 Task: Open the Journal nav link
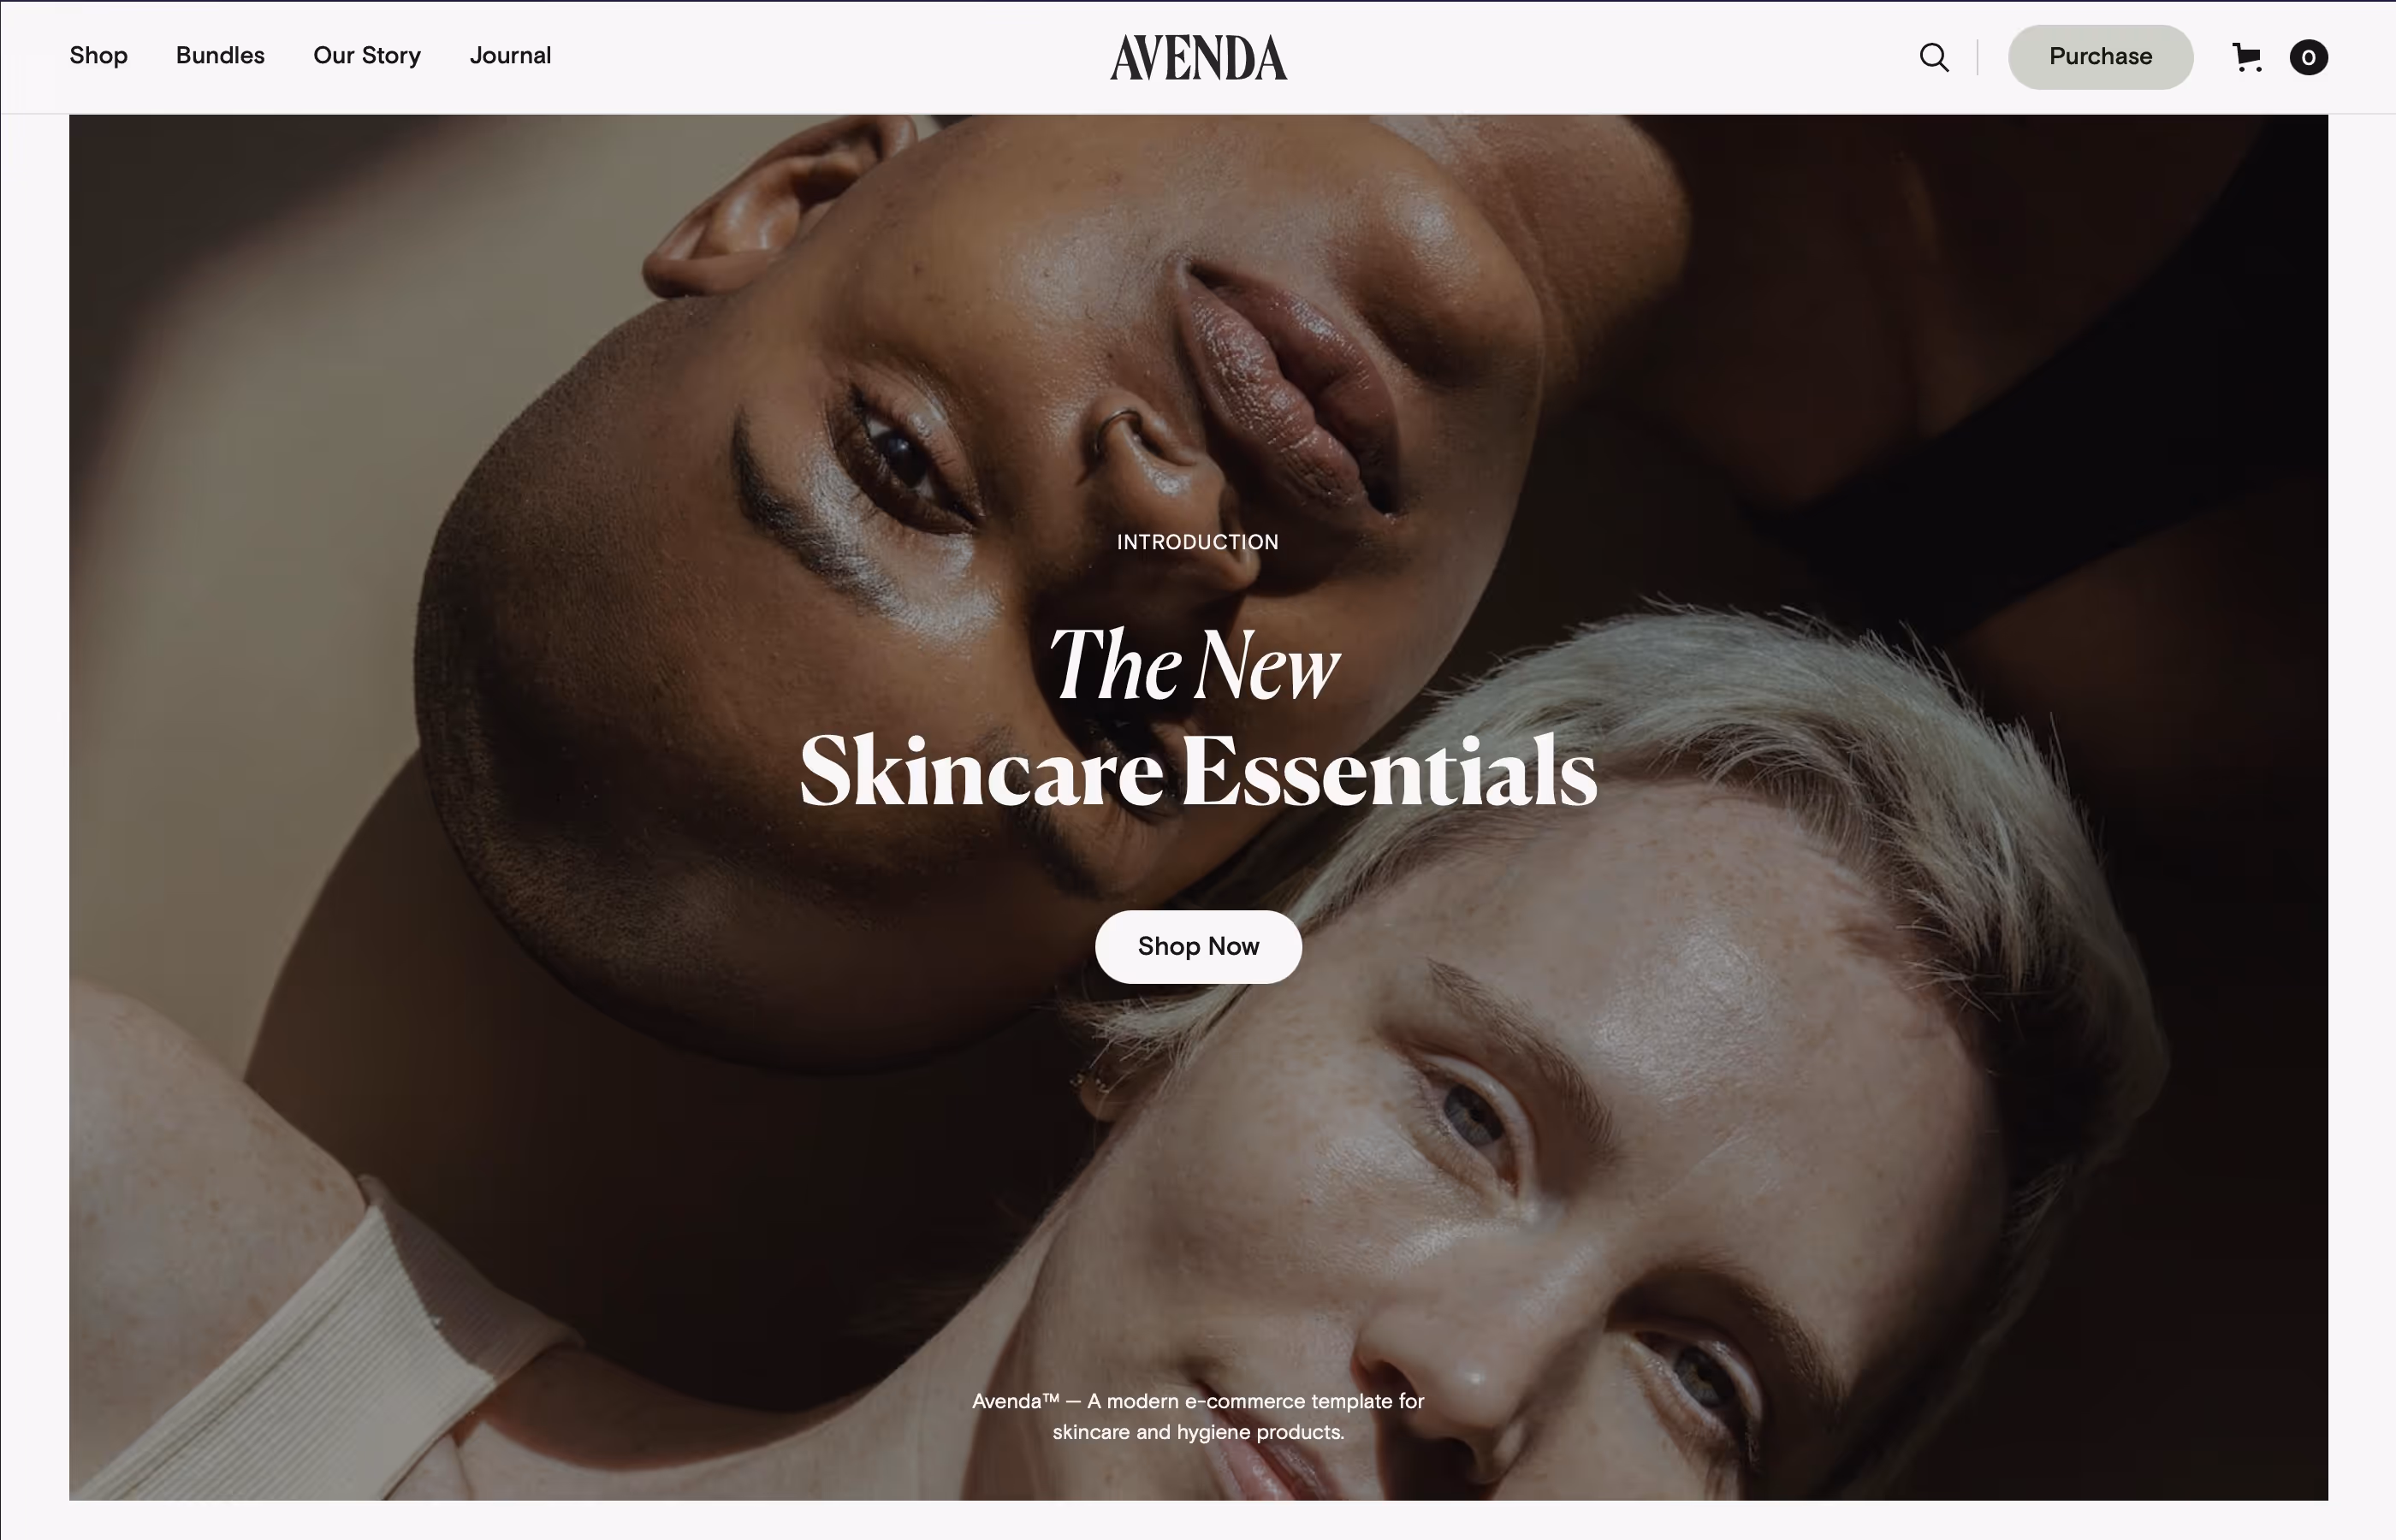510,56
